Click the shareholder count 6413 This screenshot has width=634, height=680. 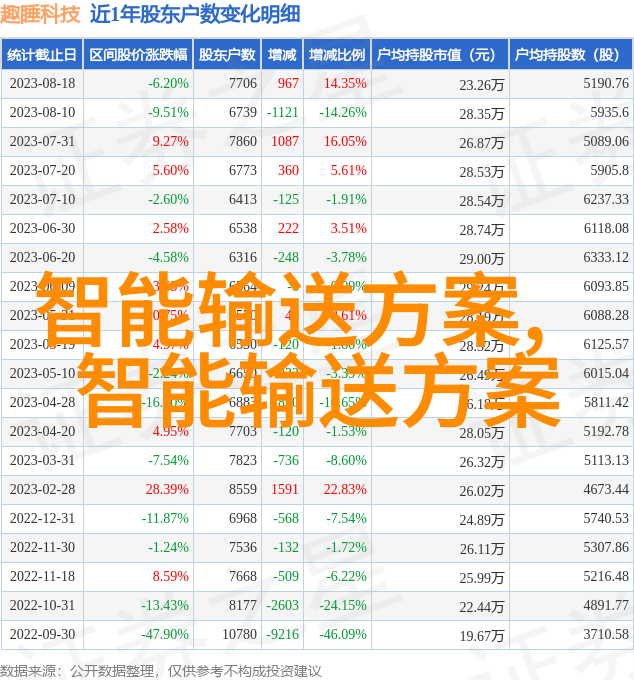[x=243, y=199]
